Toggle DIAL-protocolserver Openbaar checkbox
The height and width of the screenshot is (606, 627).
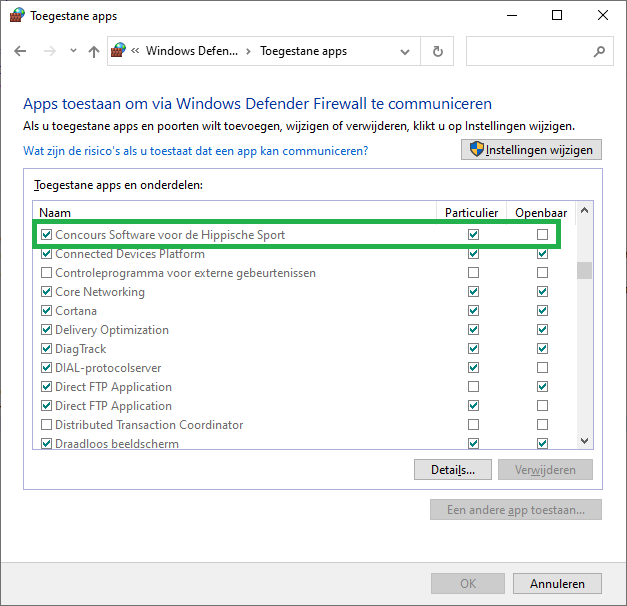click(x=542, y=368)
